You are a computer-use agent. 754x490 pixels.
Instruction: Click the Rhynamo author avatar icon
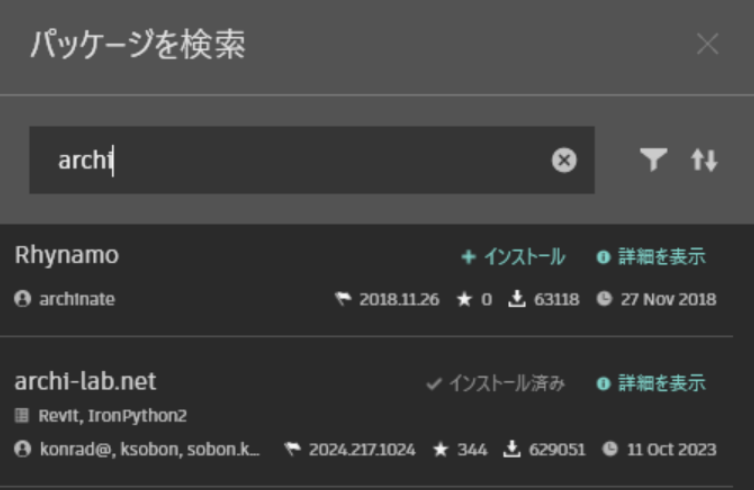click(x=22, y=299)
